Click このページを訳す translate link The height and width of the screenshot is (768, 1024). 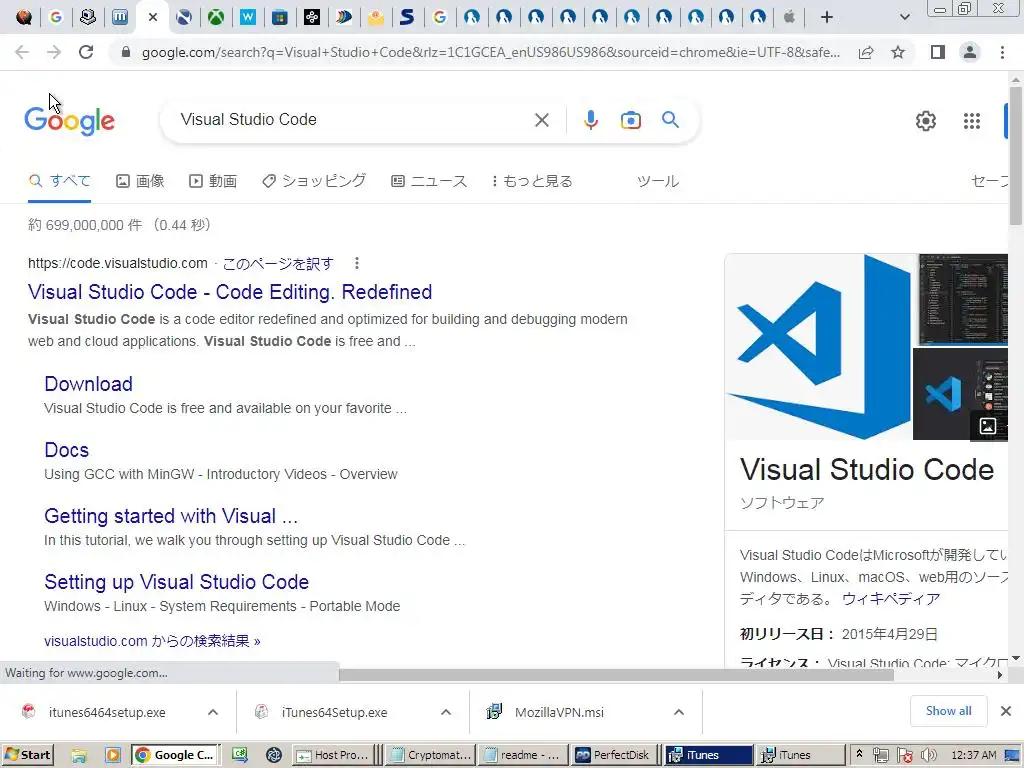click(x=278, y=263)
